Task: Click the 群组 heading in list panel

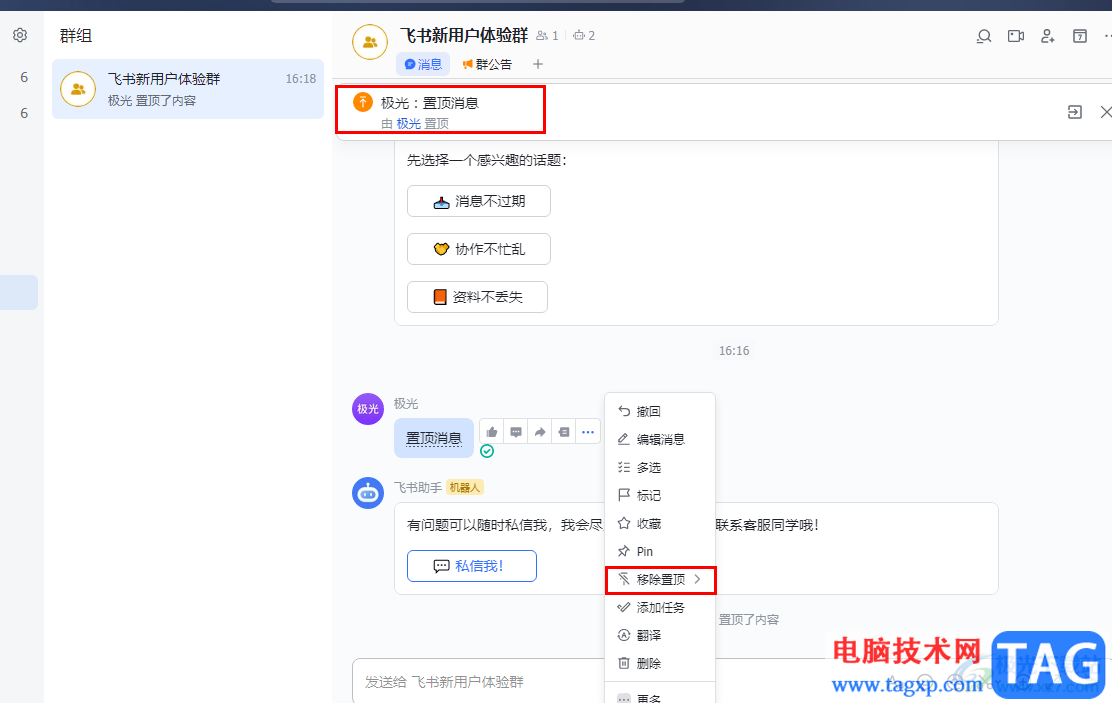Action: pos(76,35)
